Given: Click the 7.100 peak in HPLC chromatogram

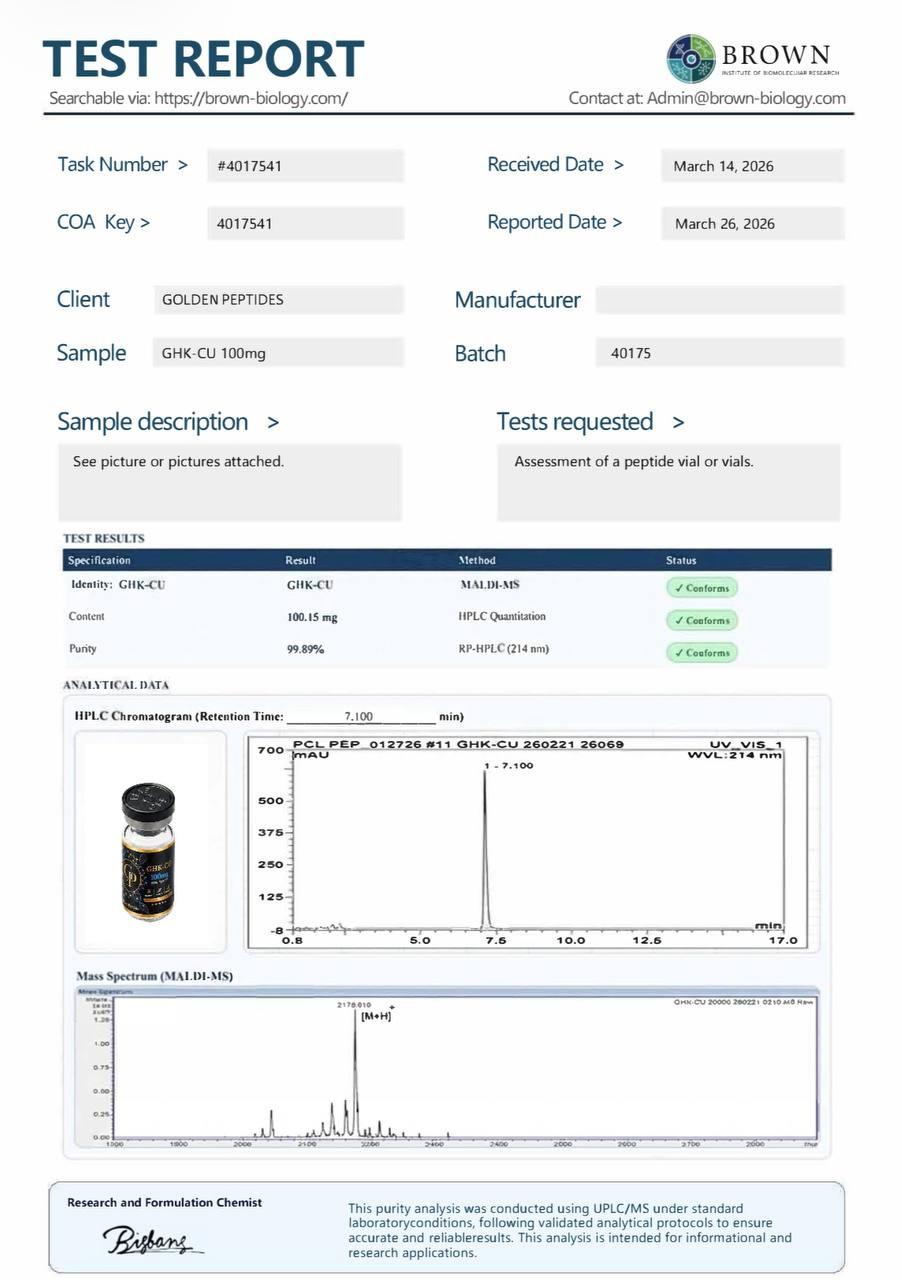Looking at the screenshot, I should click(486, 848).
